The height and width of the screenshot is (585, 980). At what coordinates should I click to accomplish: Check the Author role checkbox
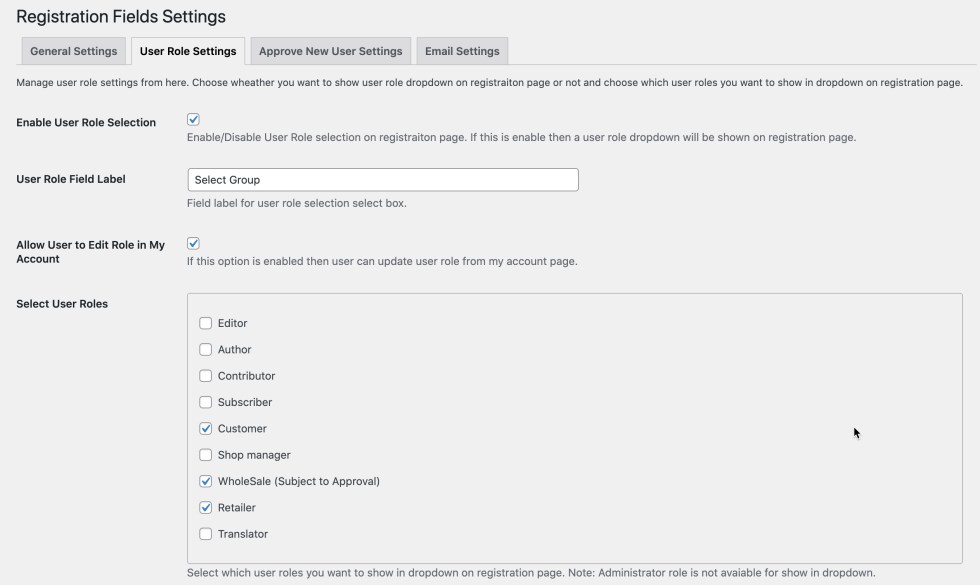pyautogui.click(x=206, y=349)
